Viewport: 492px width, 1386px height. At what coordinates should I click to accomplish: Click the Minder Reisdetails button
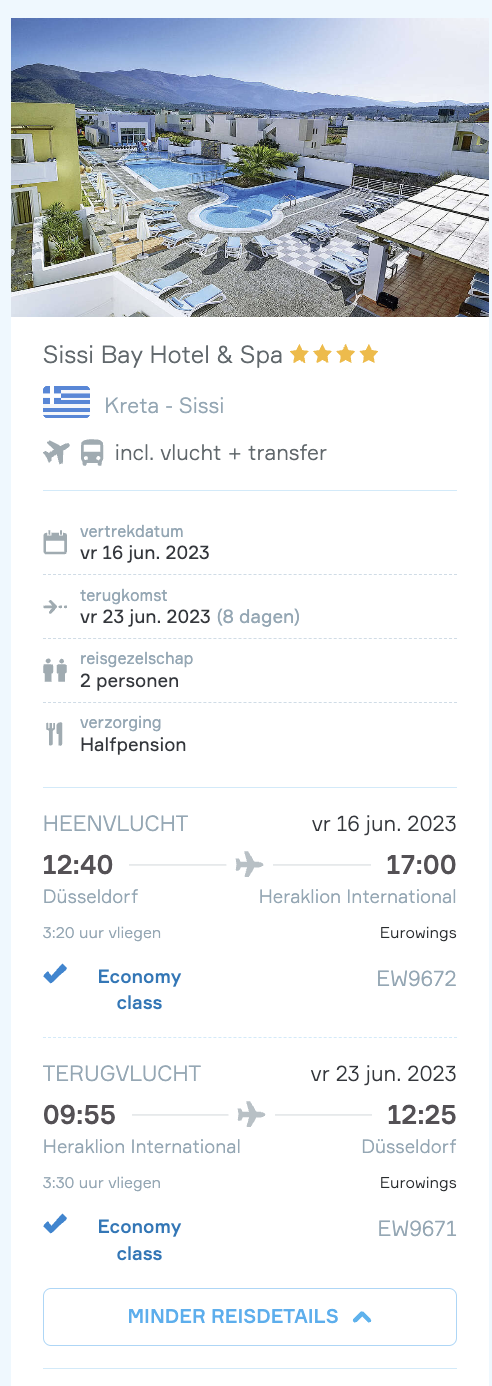point(250,1317)
